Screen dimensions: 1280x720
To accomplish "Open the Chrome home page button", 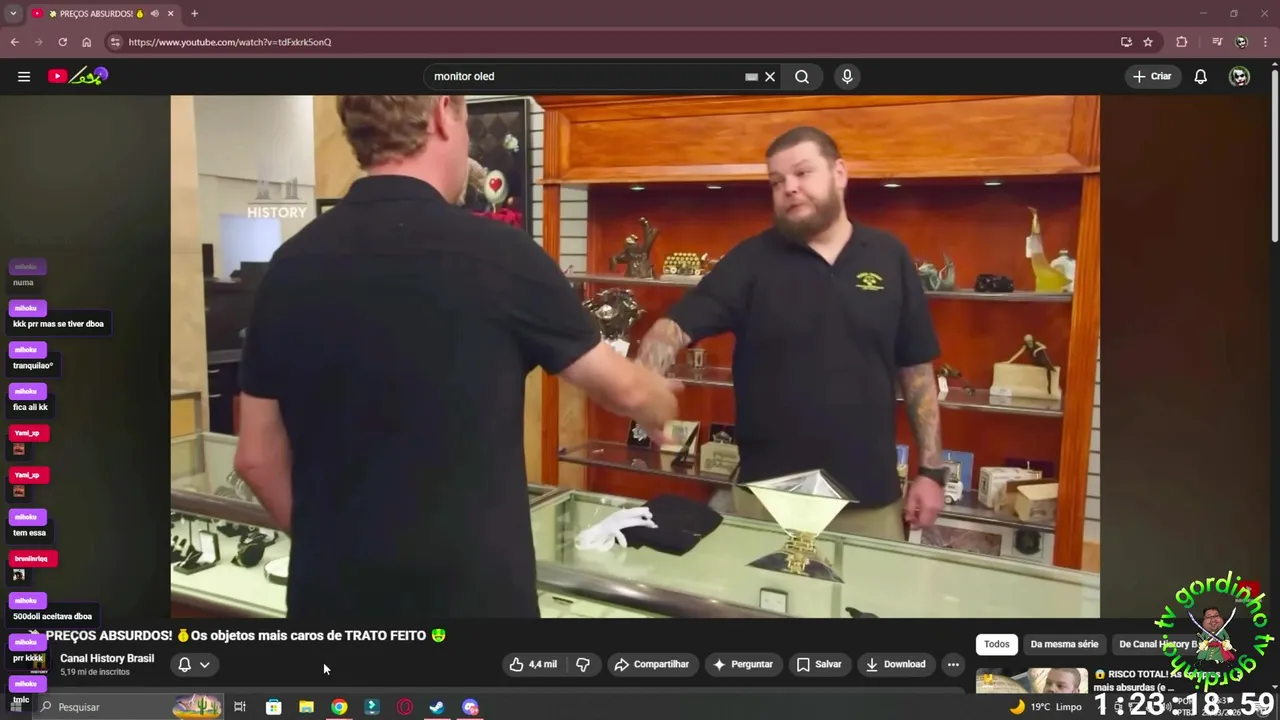I will [86, 42].
